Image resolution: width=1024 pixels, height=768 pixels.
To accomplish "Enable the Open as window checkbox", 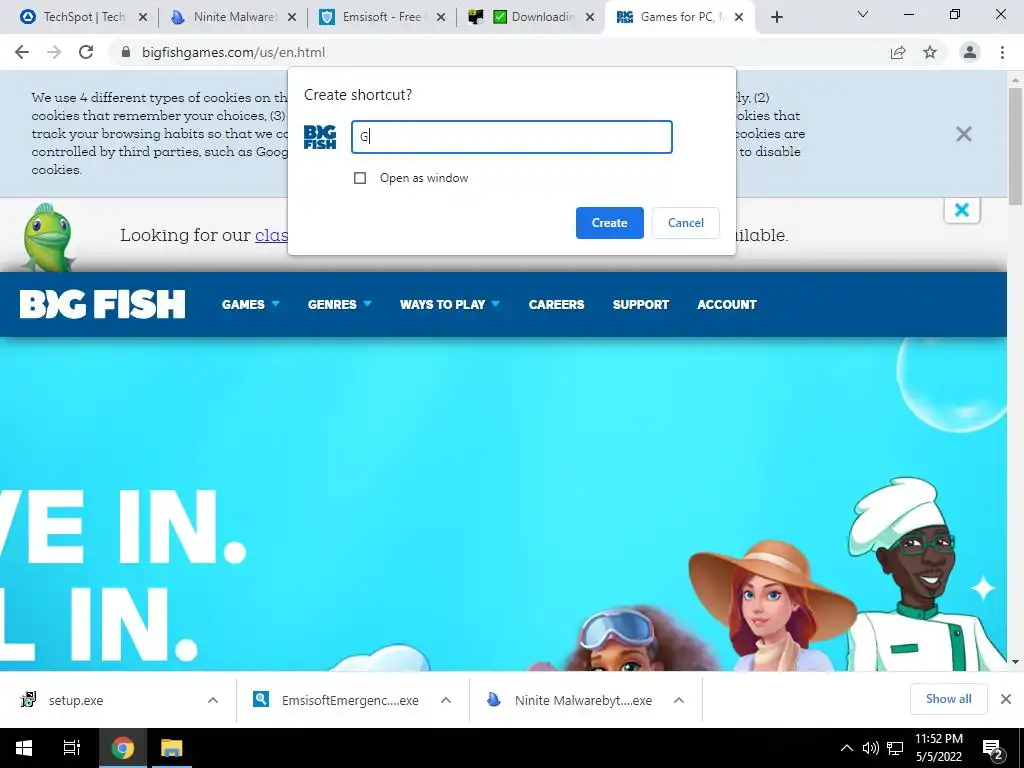I will 360,178.
